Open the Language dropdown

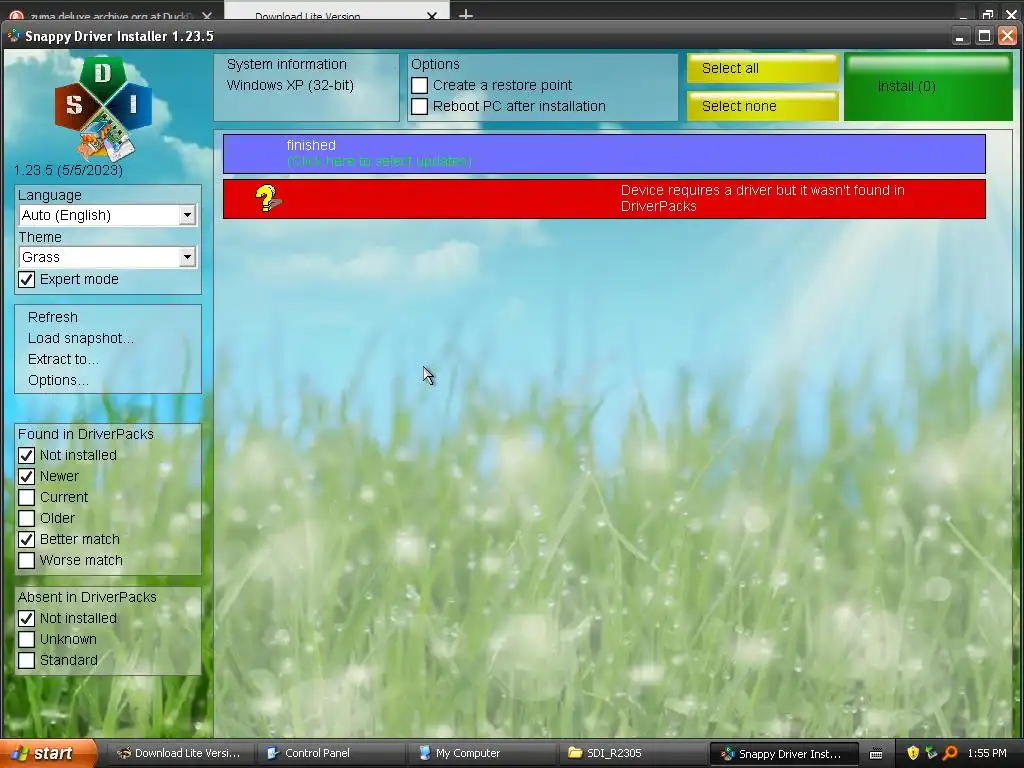108,215
